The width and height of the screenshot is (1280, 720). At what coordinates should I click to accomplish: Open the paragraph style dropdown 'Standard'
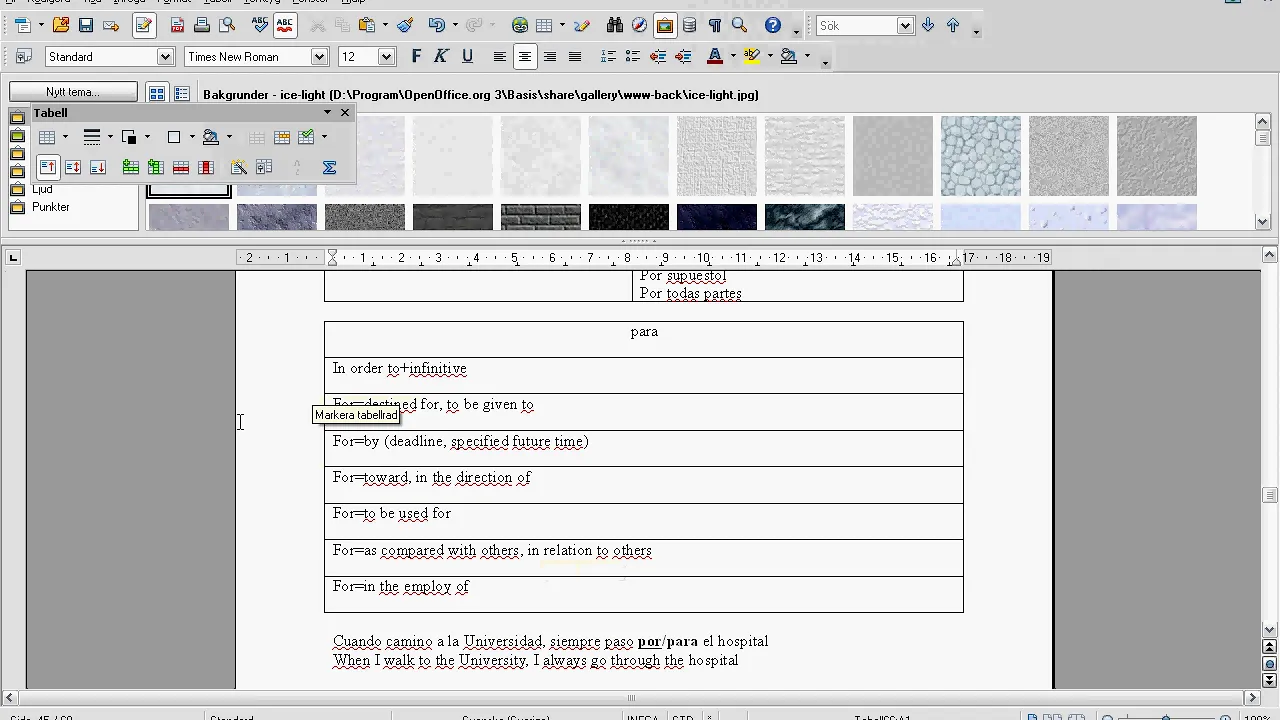click(x=166, y=57)
